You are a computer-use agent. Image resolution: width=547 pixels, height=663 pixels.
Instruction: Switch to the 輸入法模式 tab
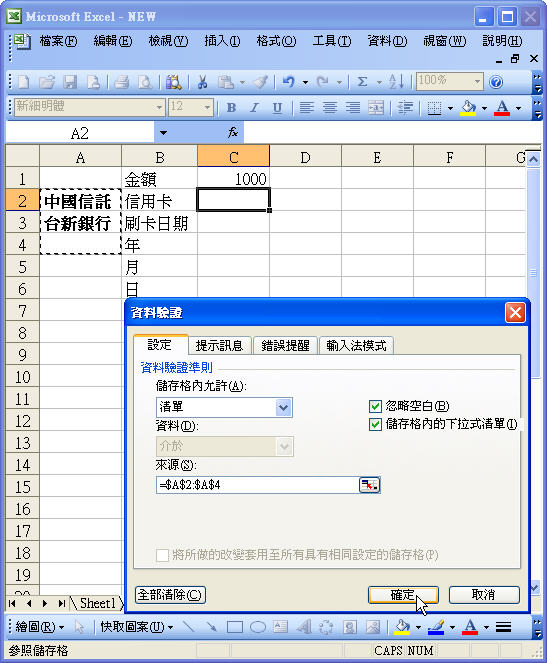356,345
